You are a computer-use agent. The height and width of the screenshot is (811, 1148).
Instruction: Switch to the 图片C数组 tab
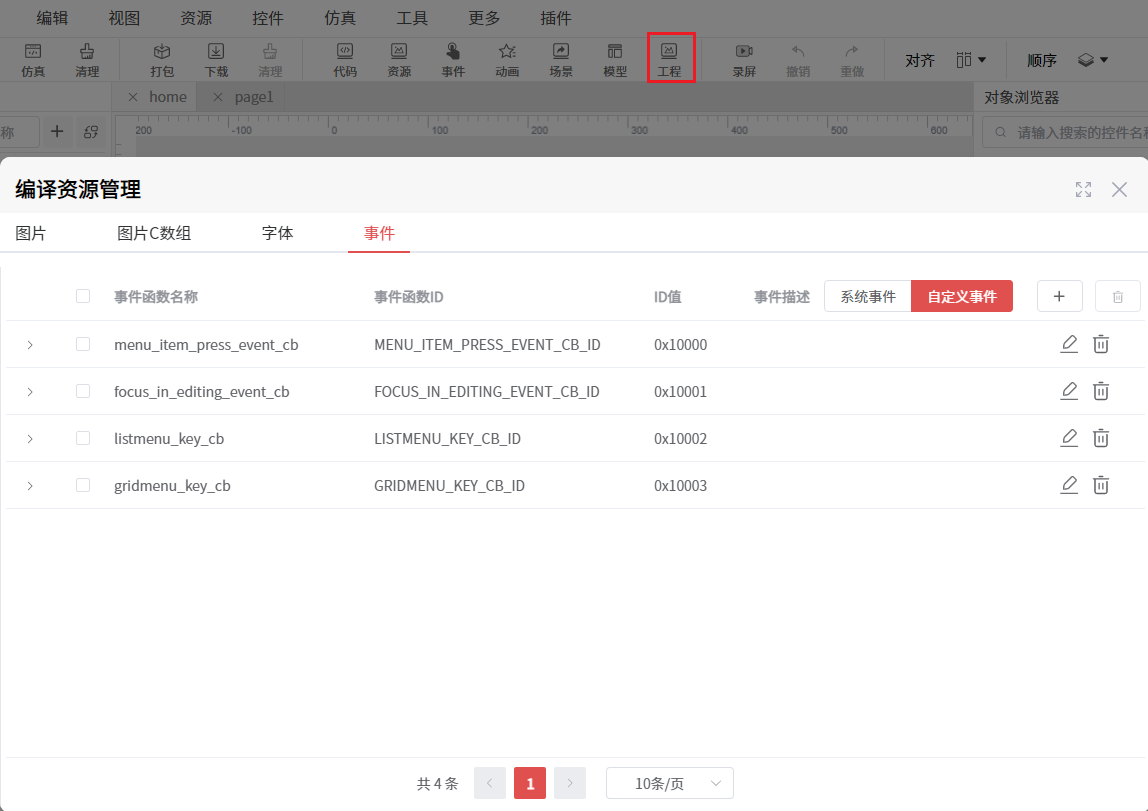154,233
